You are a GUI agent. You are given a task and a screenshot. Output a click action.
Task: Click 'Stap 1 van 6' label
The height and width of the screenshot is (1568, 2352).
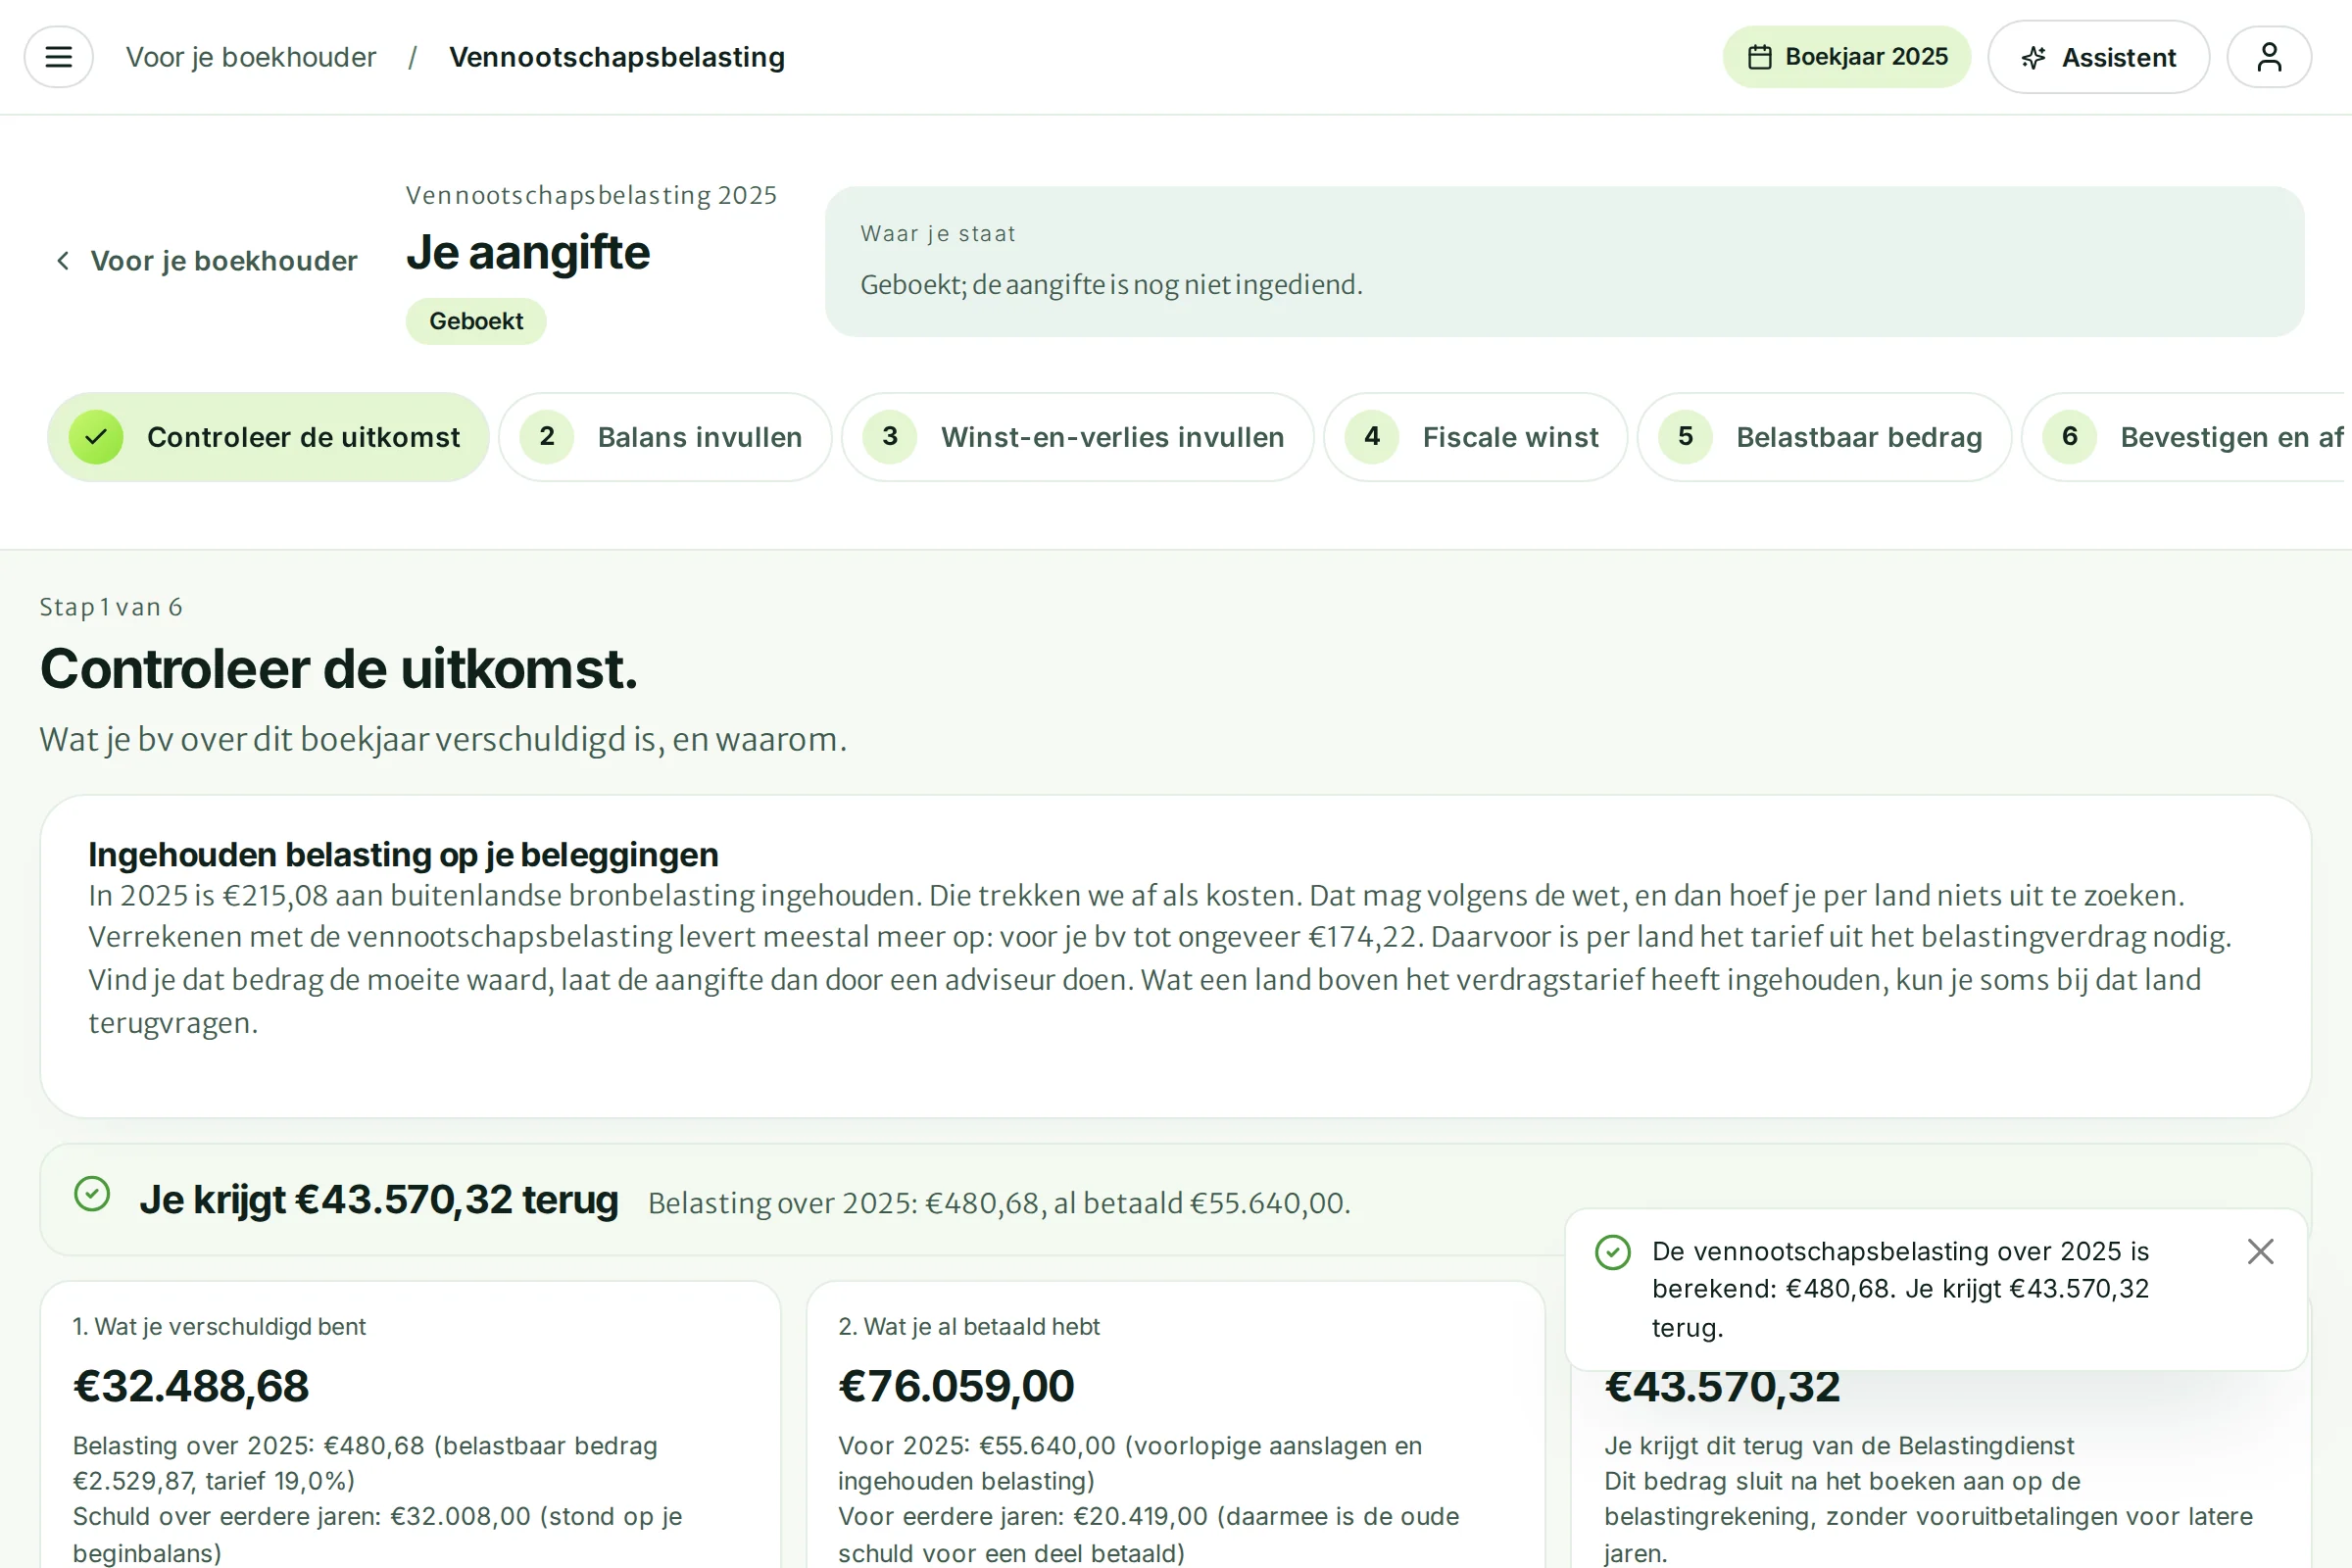point(111,607)
